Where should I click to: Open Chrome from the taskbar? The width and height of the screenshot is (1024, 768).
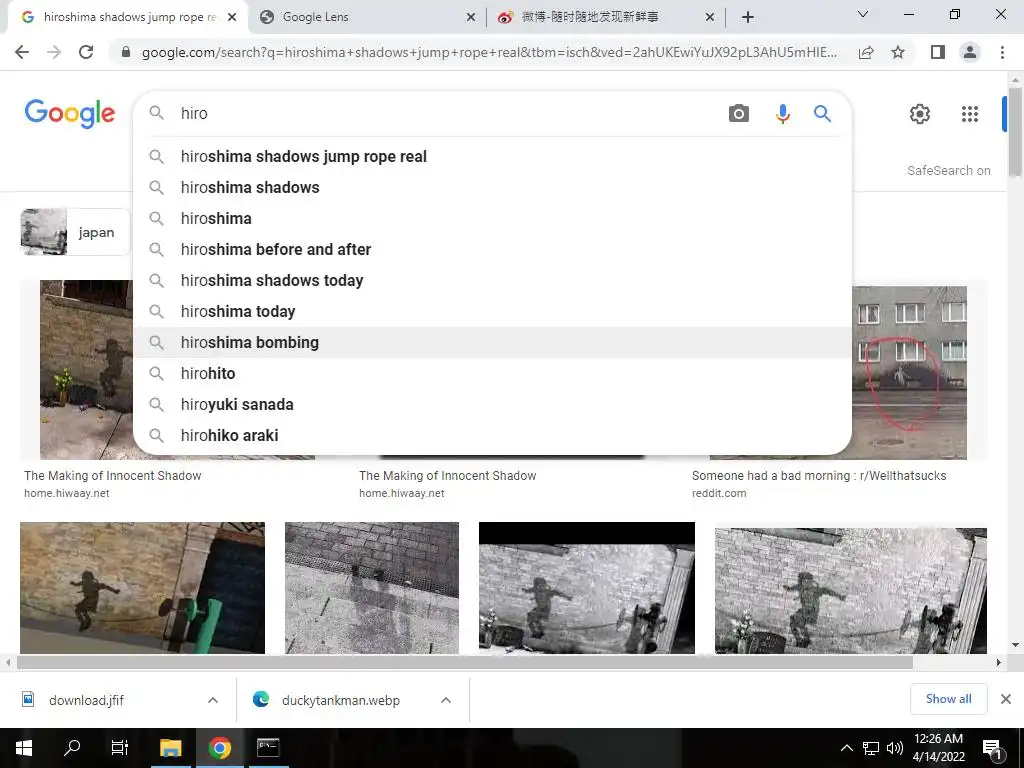(219, 748)
